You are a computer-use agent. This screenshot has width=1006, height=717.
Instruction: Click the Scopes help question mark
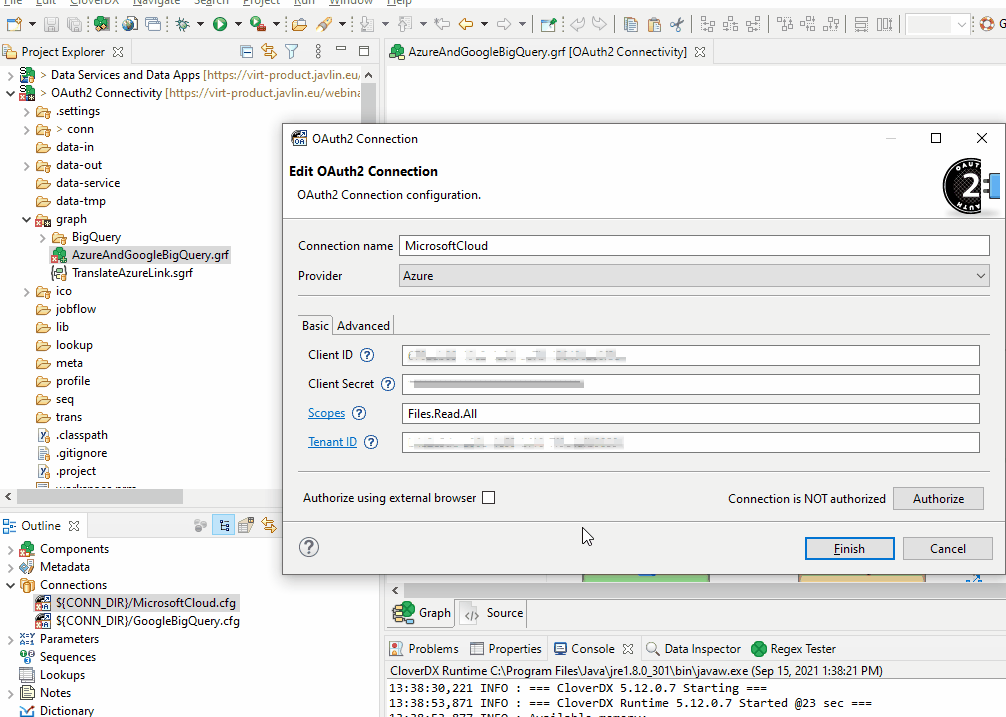(x=359, y=413)
